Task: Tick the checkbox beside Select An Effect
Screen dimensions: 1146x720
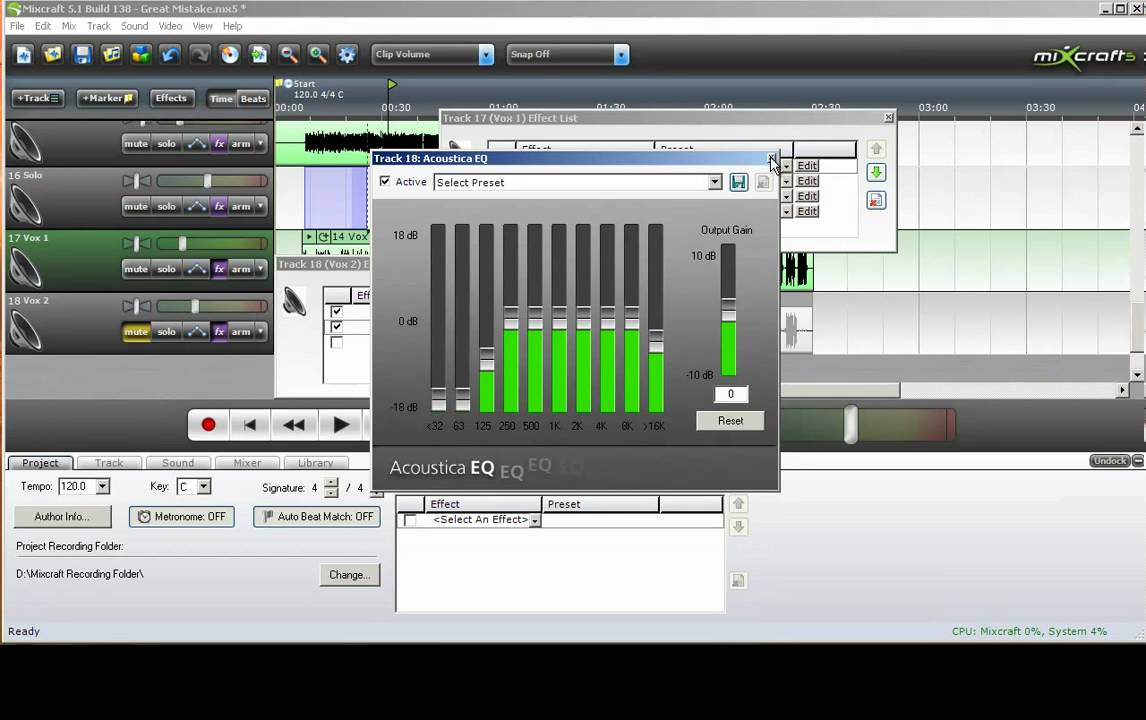Action: tap(410, 520)
